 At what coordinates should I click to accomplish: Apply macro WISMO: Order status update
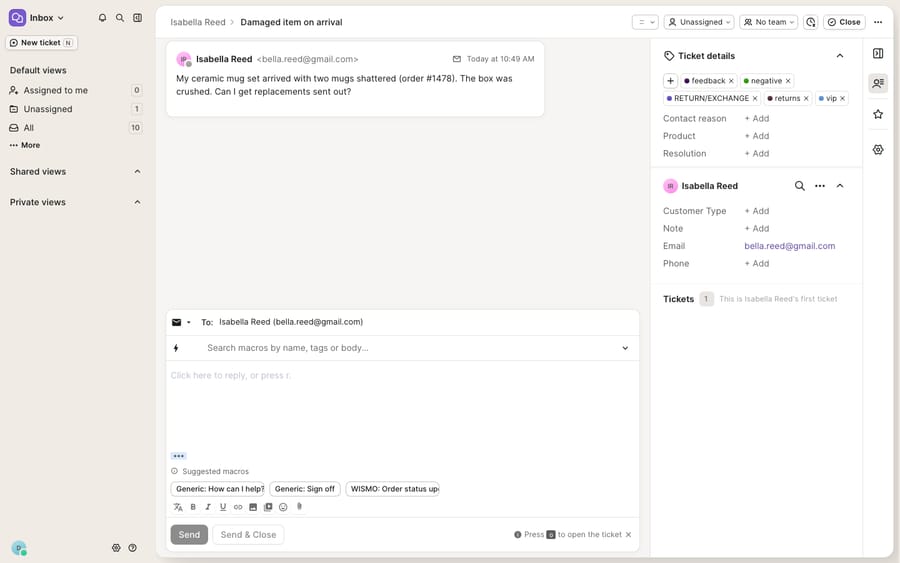click(x=393, y=489)
